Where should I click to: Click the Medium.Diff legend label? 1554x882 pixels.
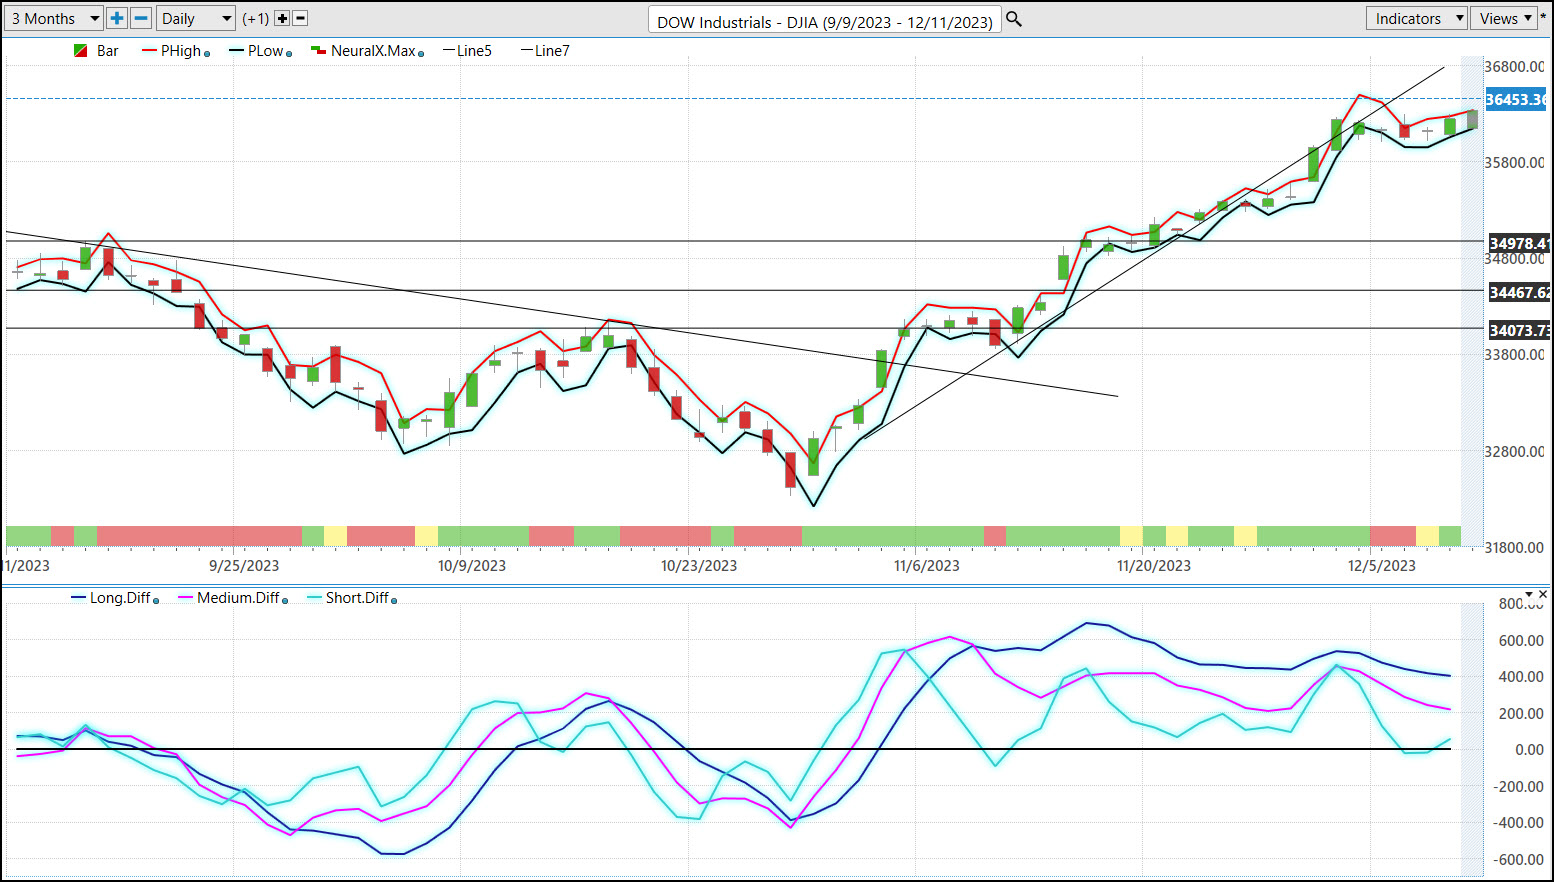pos(238,598)
